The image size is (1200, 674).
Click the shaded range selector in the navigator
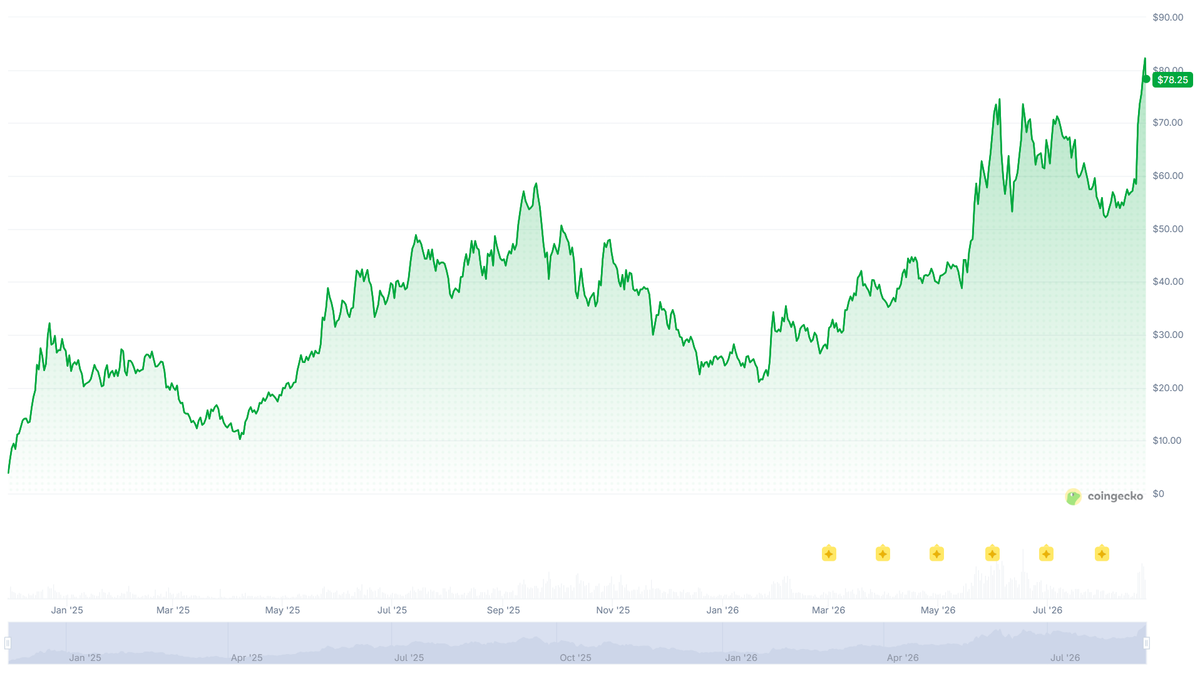coord(577,643)
